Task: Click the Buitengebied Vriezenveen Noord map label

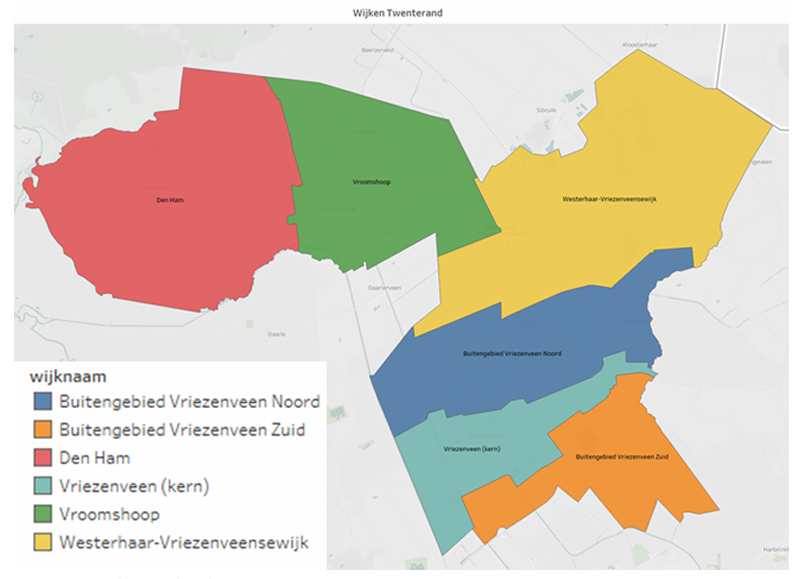Action: (512, 353)
